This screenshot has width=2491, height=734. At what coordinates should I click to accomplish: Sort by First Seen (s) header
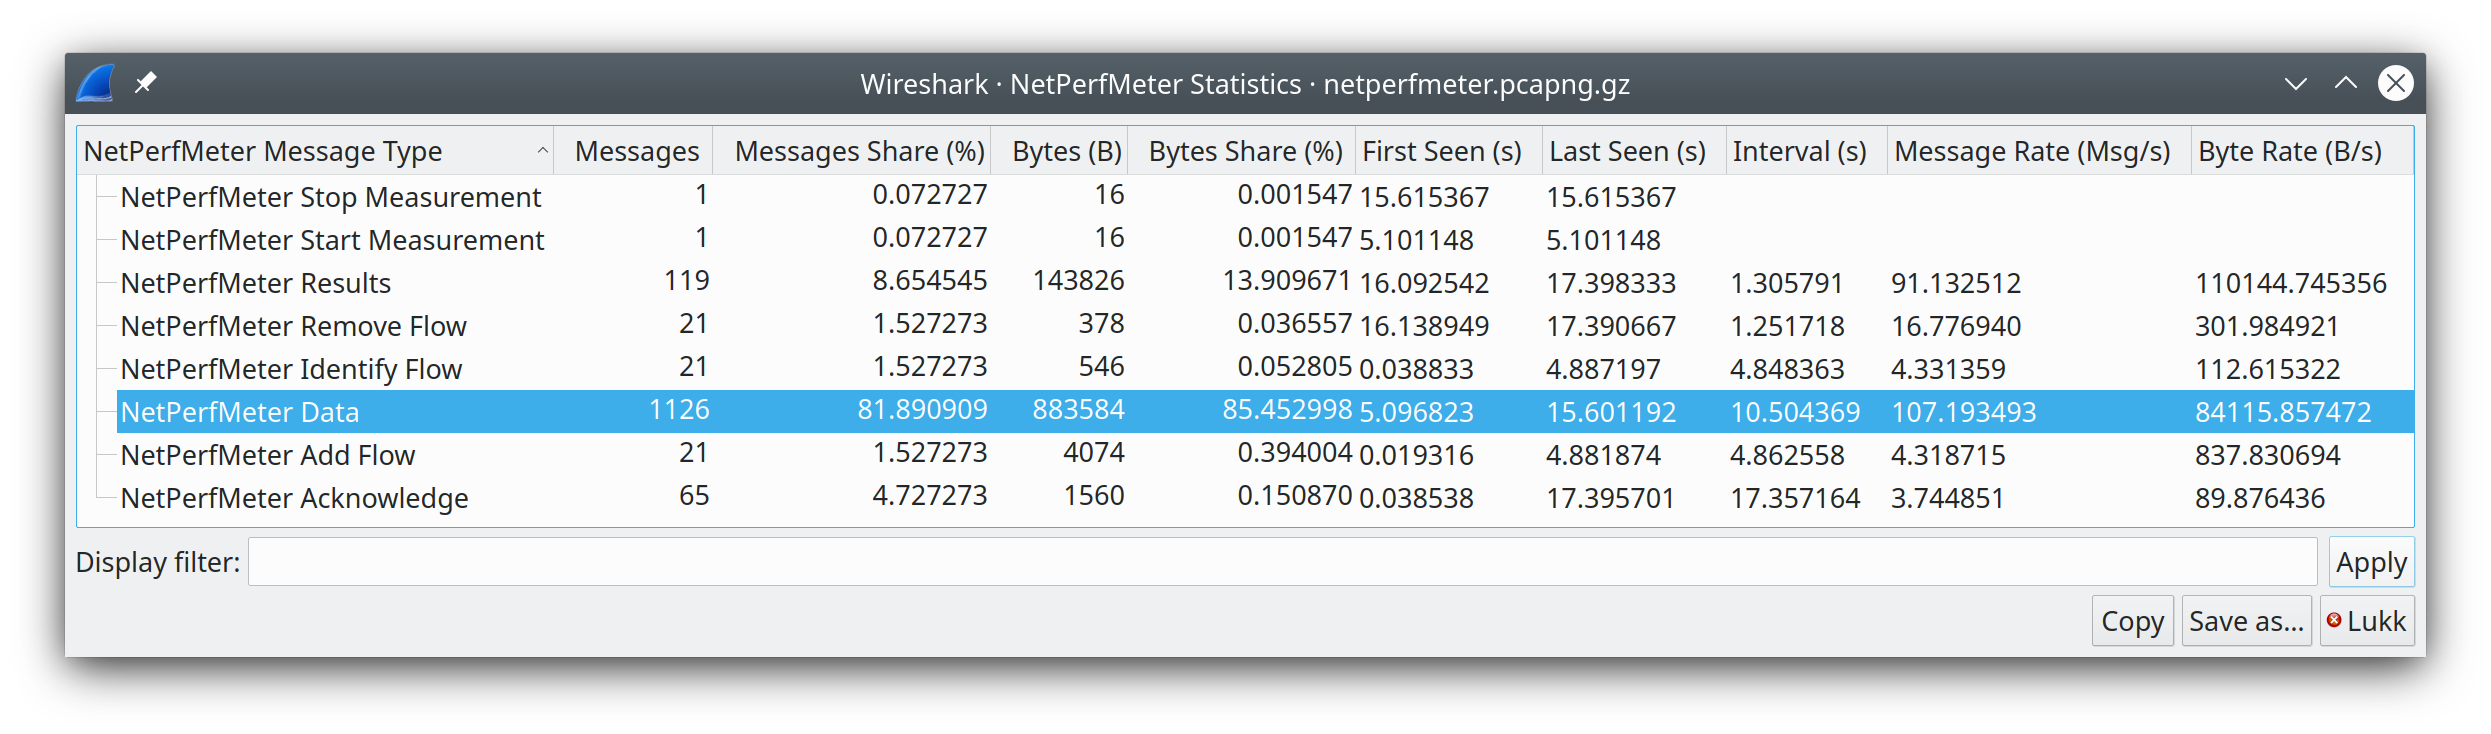pos(1441,151)
